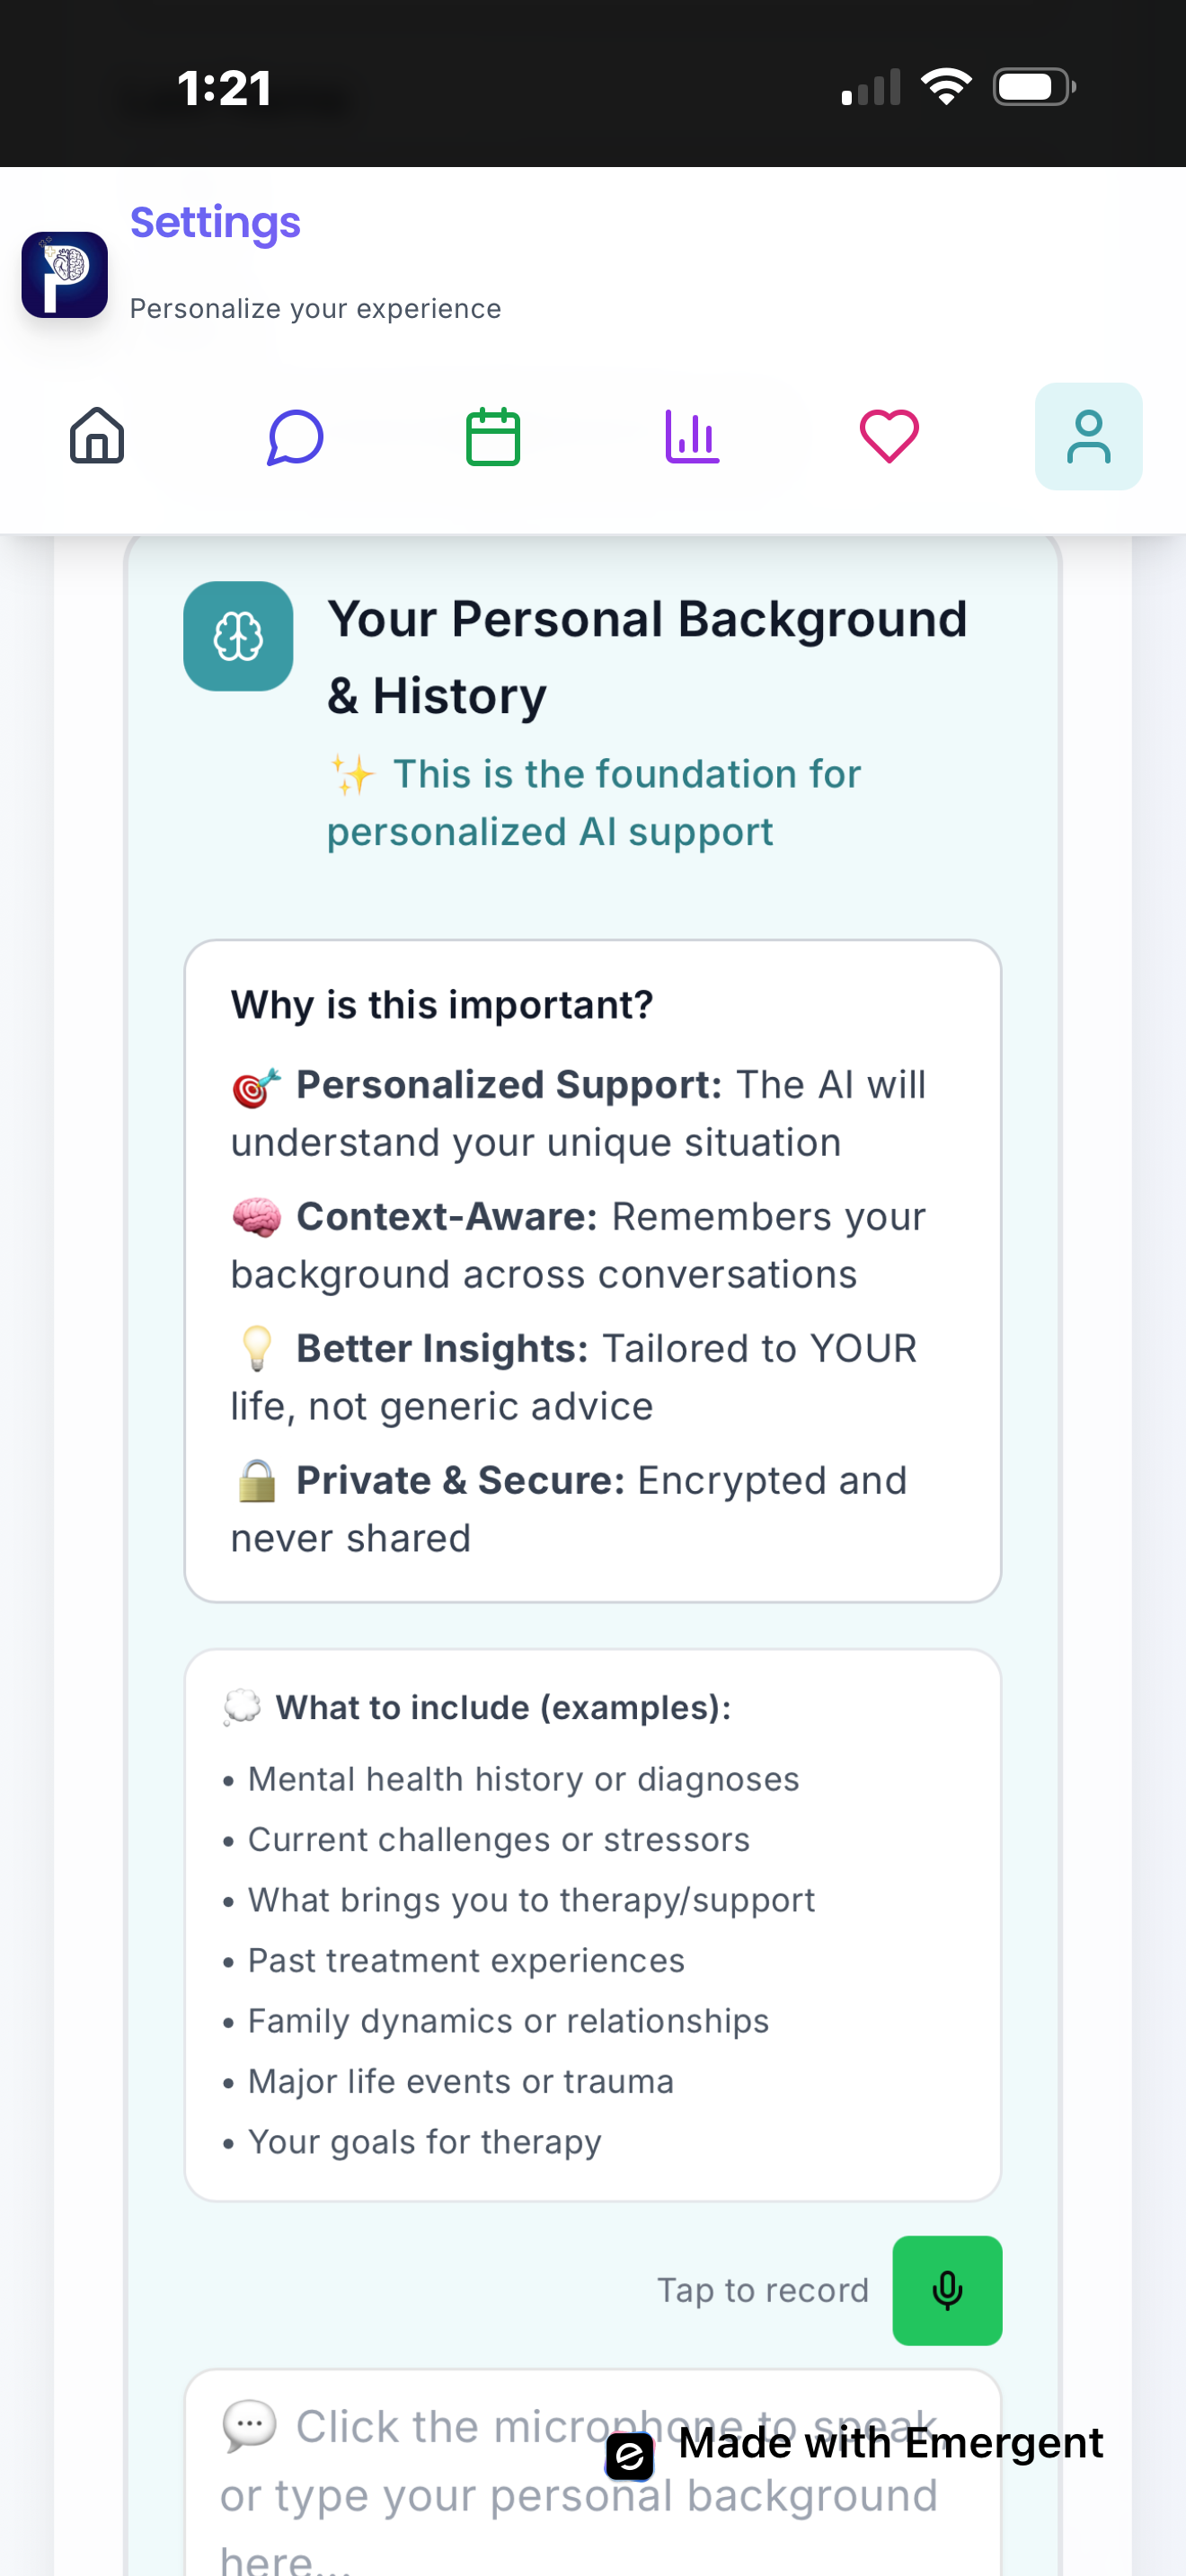This screenshot has width=1186, height=2576.
Task: Select the Home icon in the navigation bar
Action: tap(96, 436)
